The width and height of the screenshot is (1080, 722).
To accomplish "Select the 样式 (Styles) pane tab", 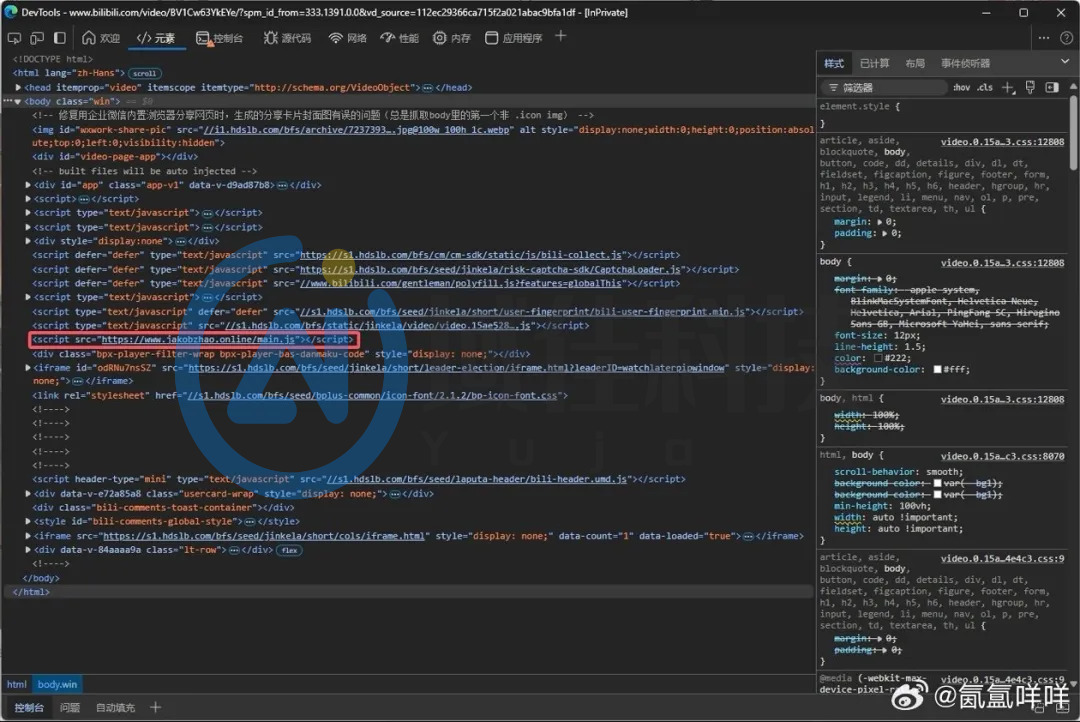I will pyautogui.click(x=834, y=63).
